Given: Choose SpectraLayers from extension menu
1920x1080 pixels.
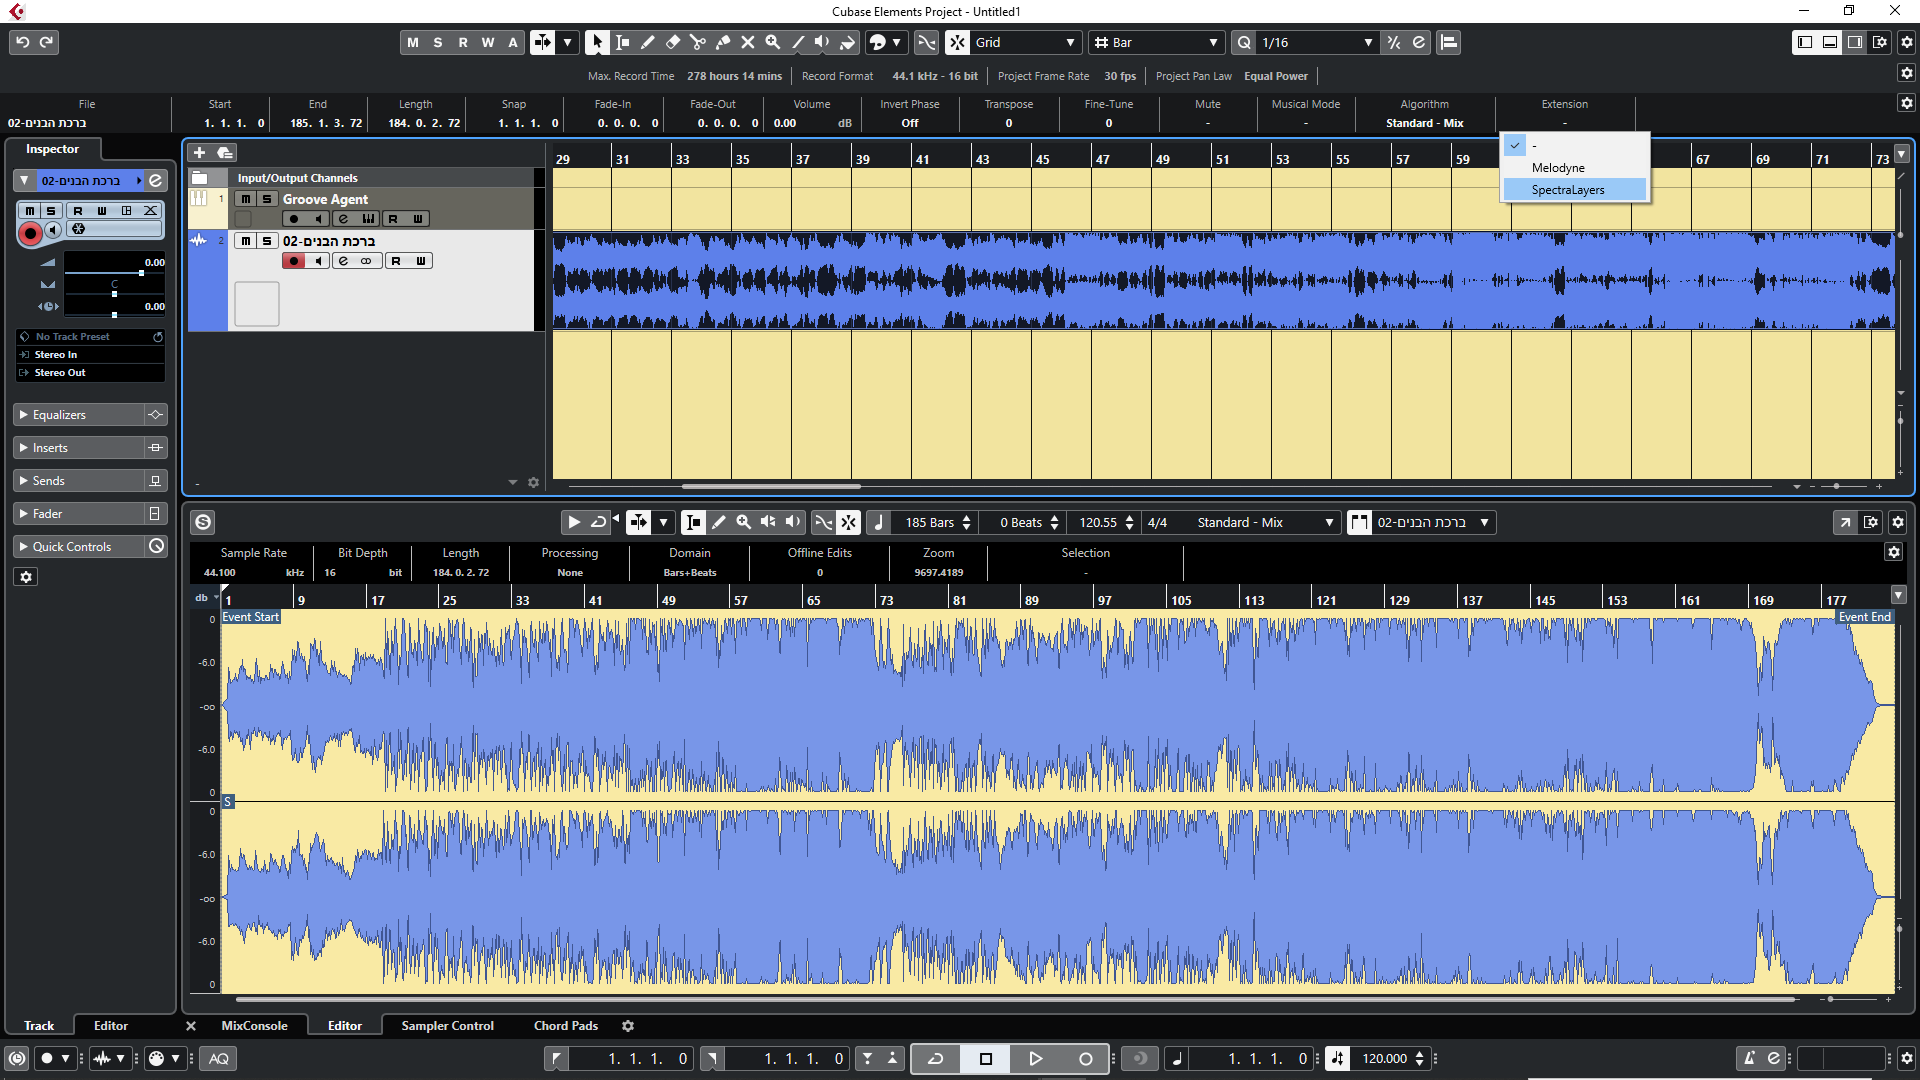Looking at the screenshot, I should point(1567,190).
